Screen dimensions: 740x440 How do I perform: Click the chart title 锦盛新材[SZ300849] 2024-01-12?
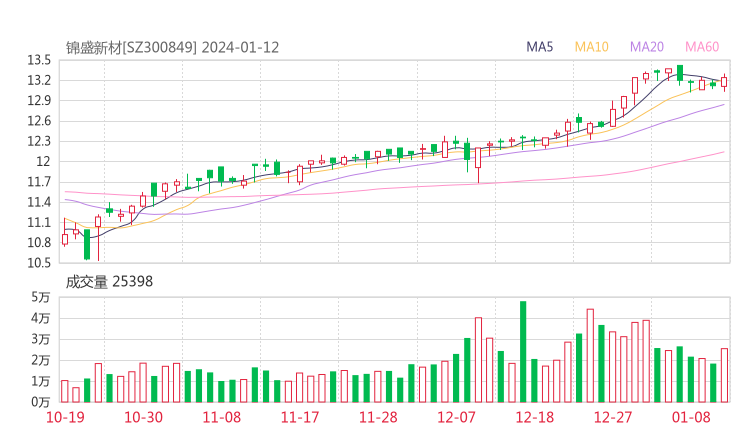coord(172,48)
